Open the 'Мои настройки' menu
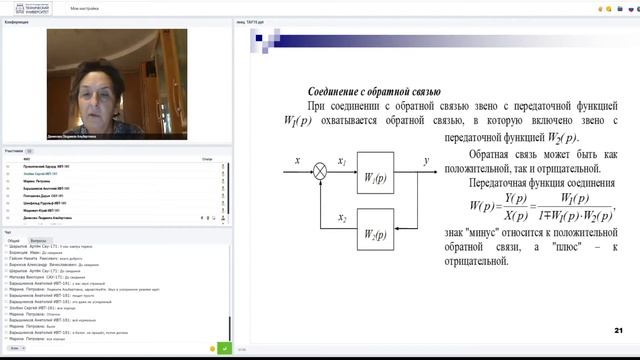Viewport: 640px width, 360px height. (x=84, y=9)
